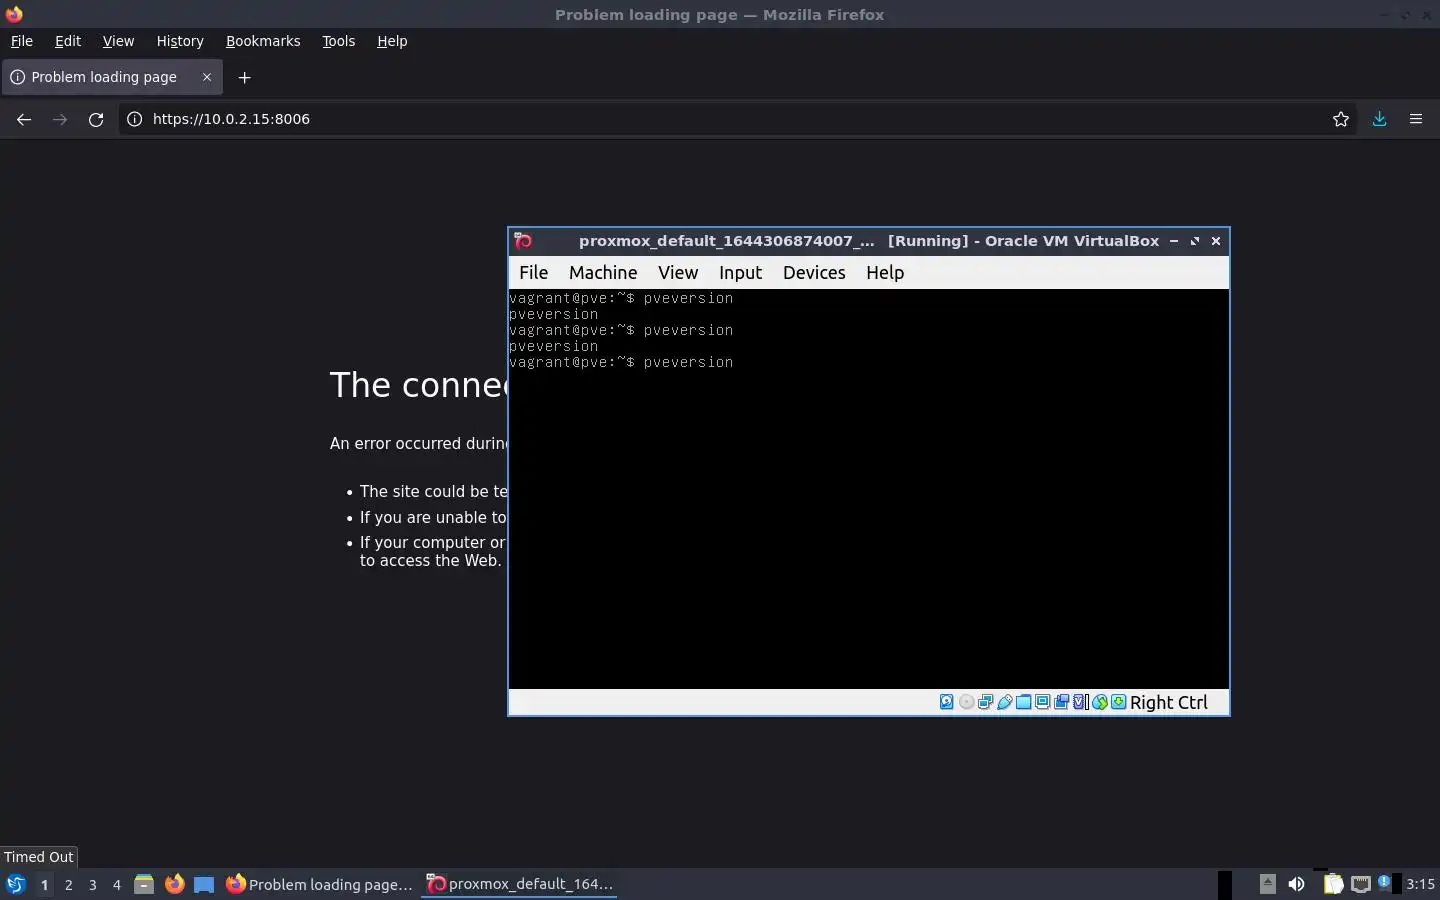Open Firefox Bookmarks menu
The height and width of the screenshot is (900, 1440).
pos(263,41)
